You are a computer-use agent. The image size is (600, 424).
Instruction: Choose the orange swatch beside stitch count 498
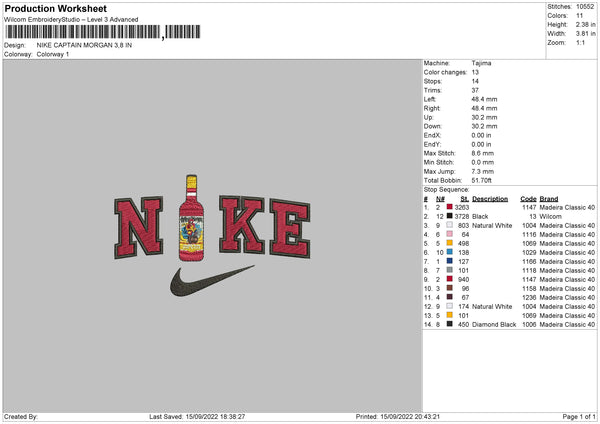pos(450,243)
